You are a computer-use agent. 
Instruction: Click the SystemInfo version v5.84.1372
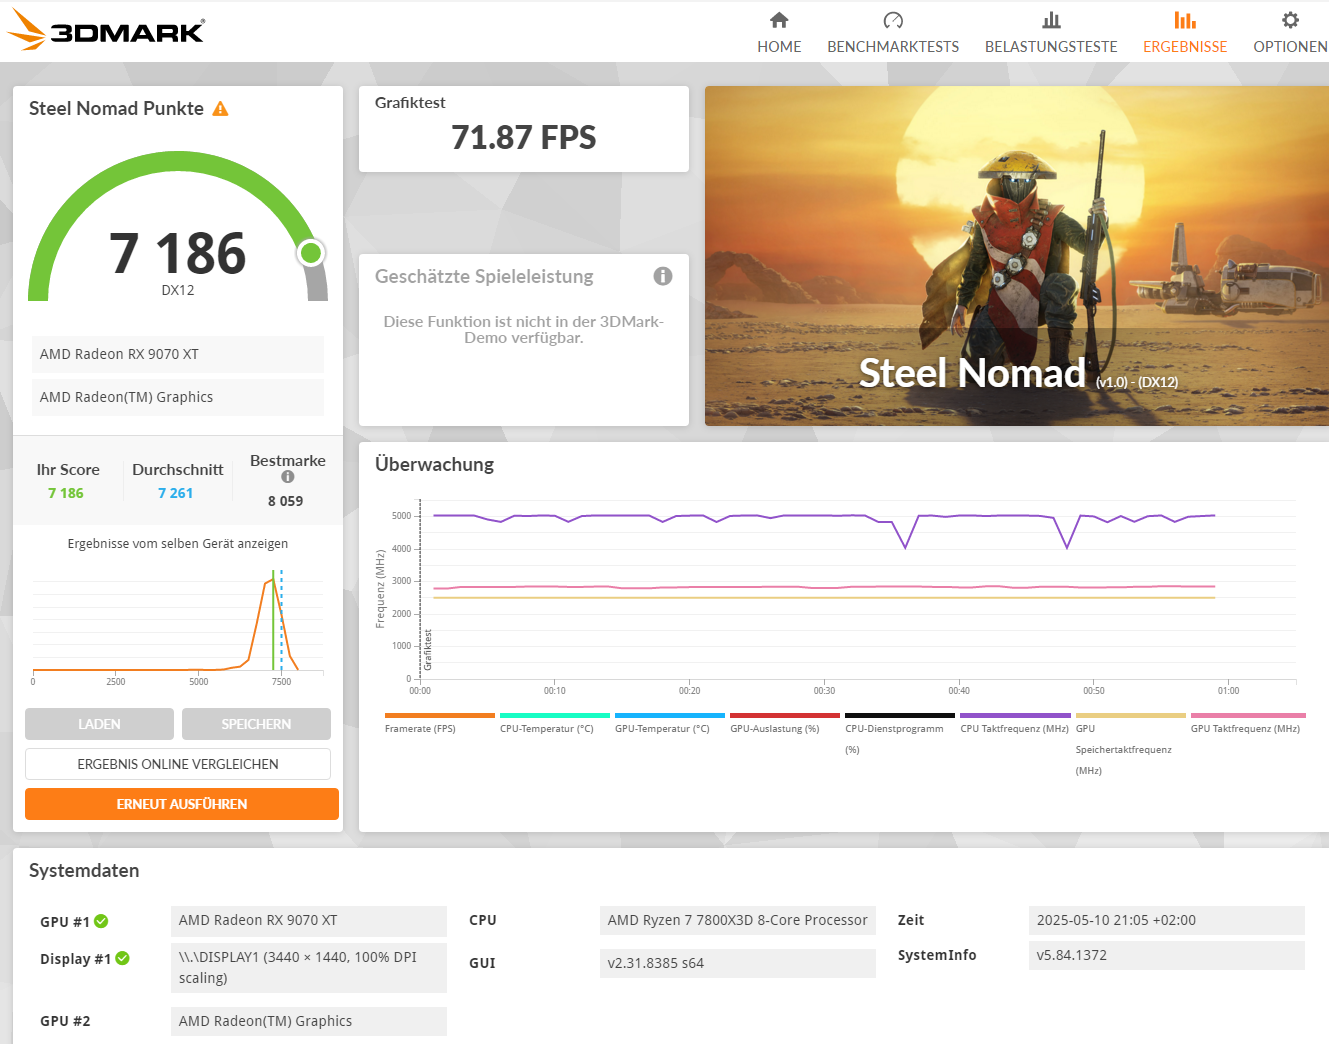1167,955
